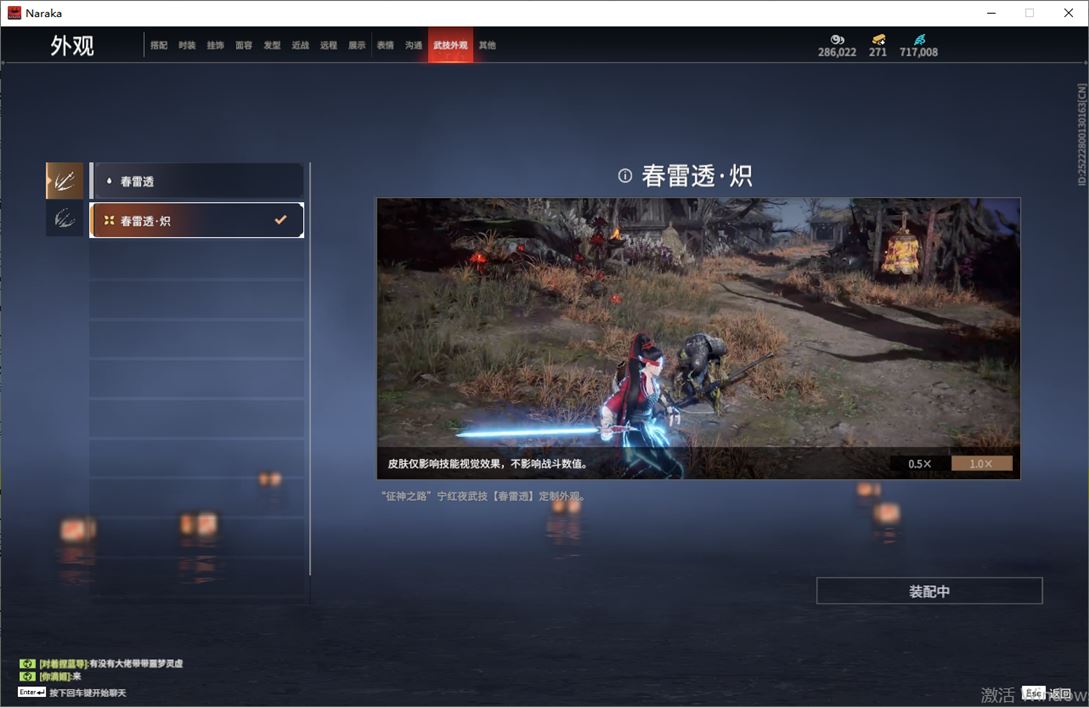Click the Esc key return icon
The width and height of the screenshot is (1089, 707).
(x=1033, y=692)
